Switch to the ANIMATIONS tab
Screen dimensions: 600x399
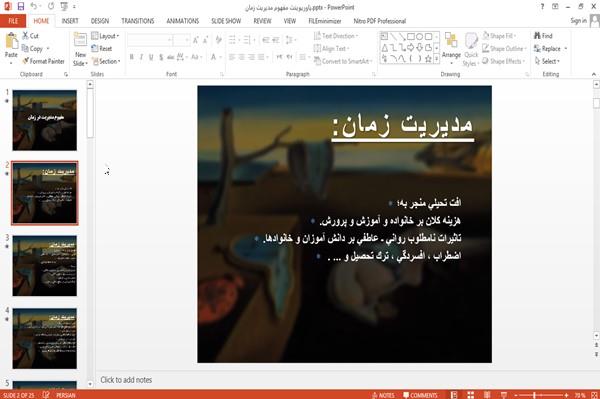pyautogui.click(x=183, y=21)
